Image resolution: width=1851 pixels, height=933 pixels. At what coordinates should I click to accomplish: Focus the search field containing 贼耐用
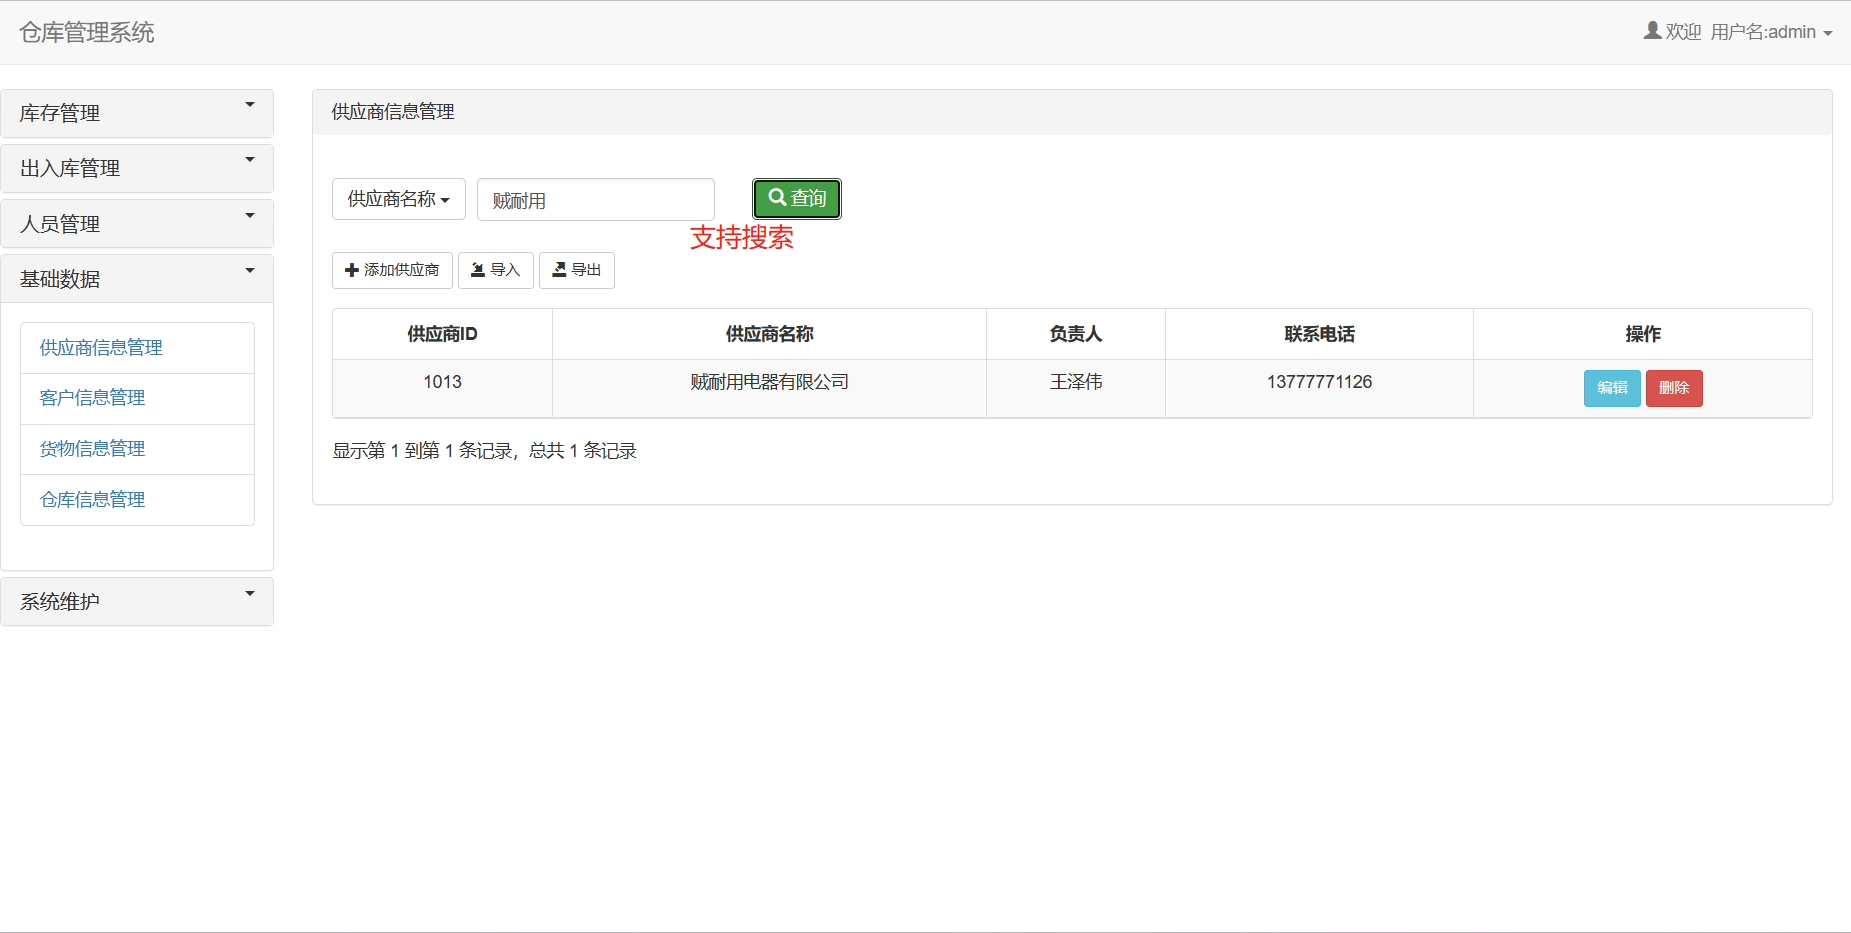pyautogui.click(x=596, y=200)
